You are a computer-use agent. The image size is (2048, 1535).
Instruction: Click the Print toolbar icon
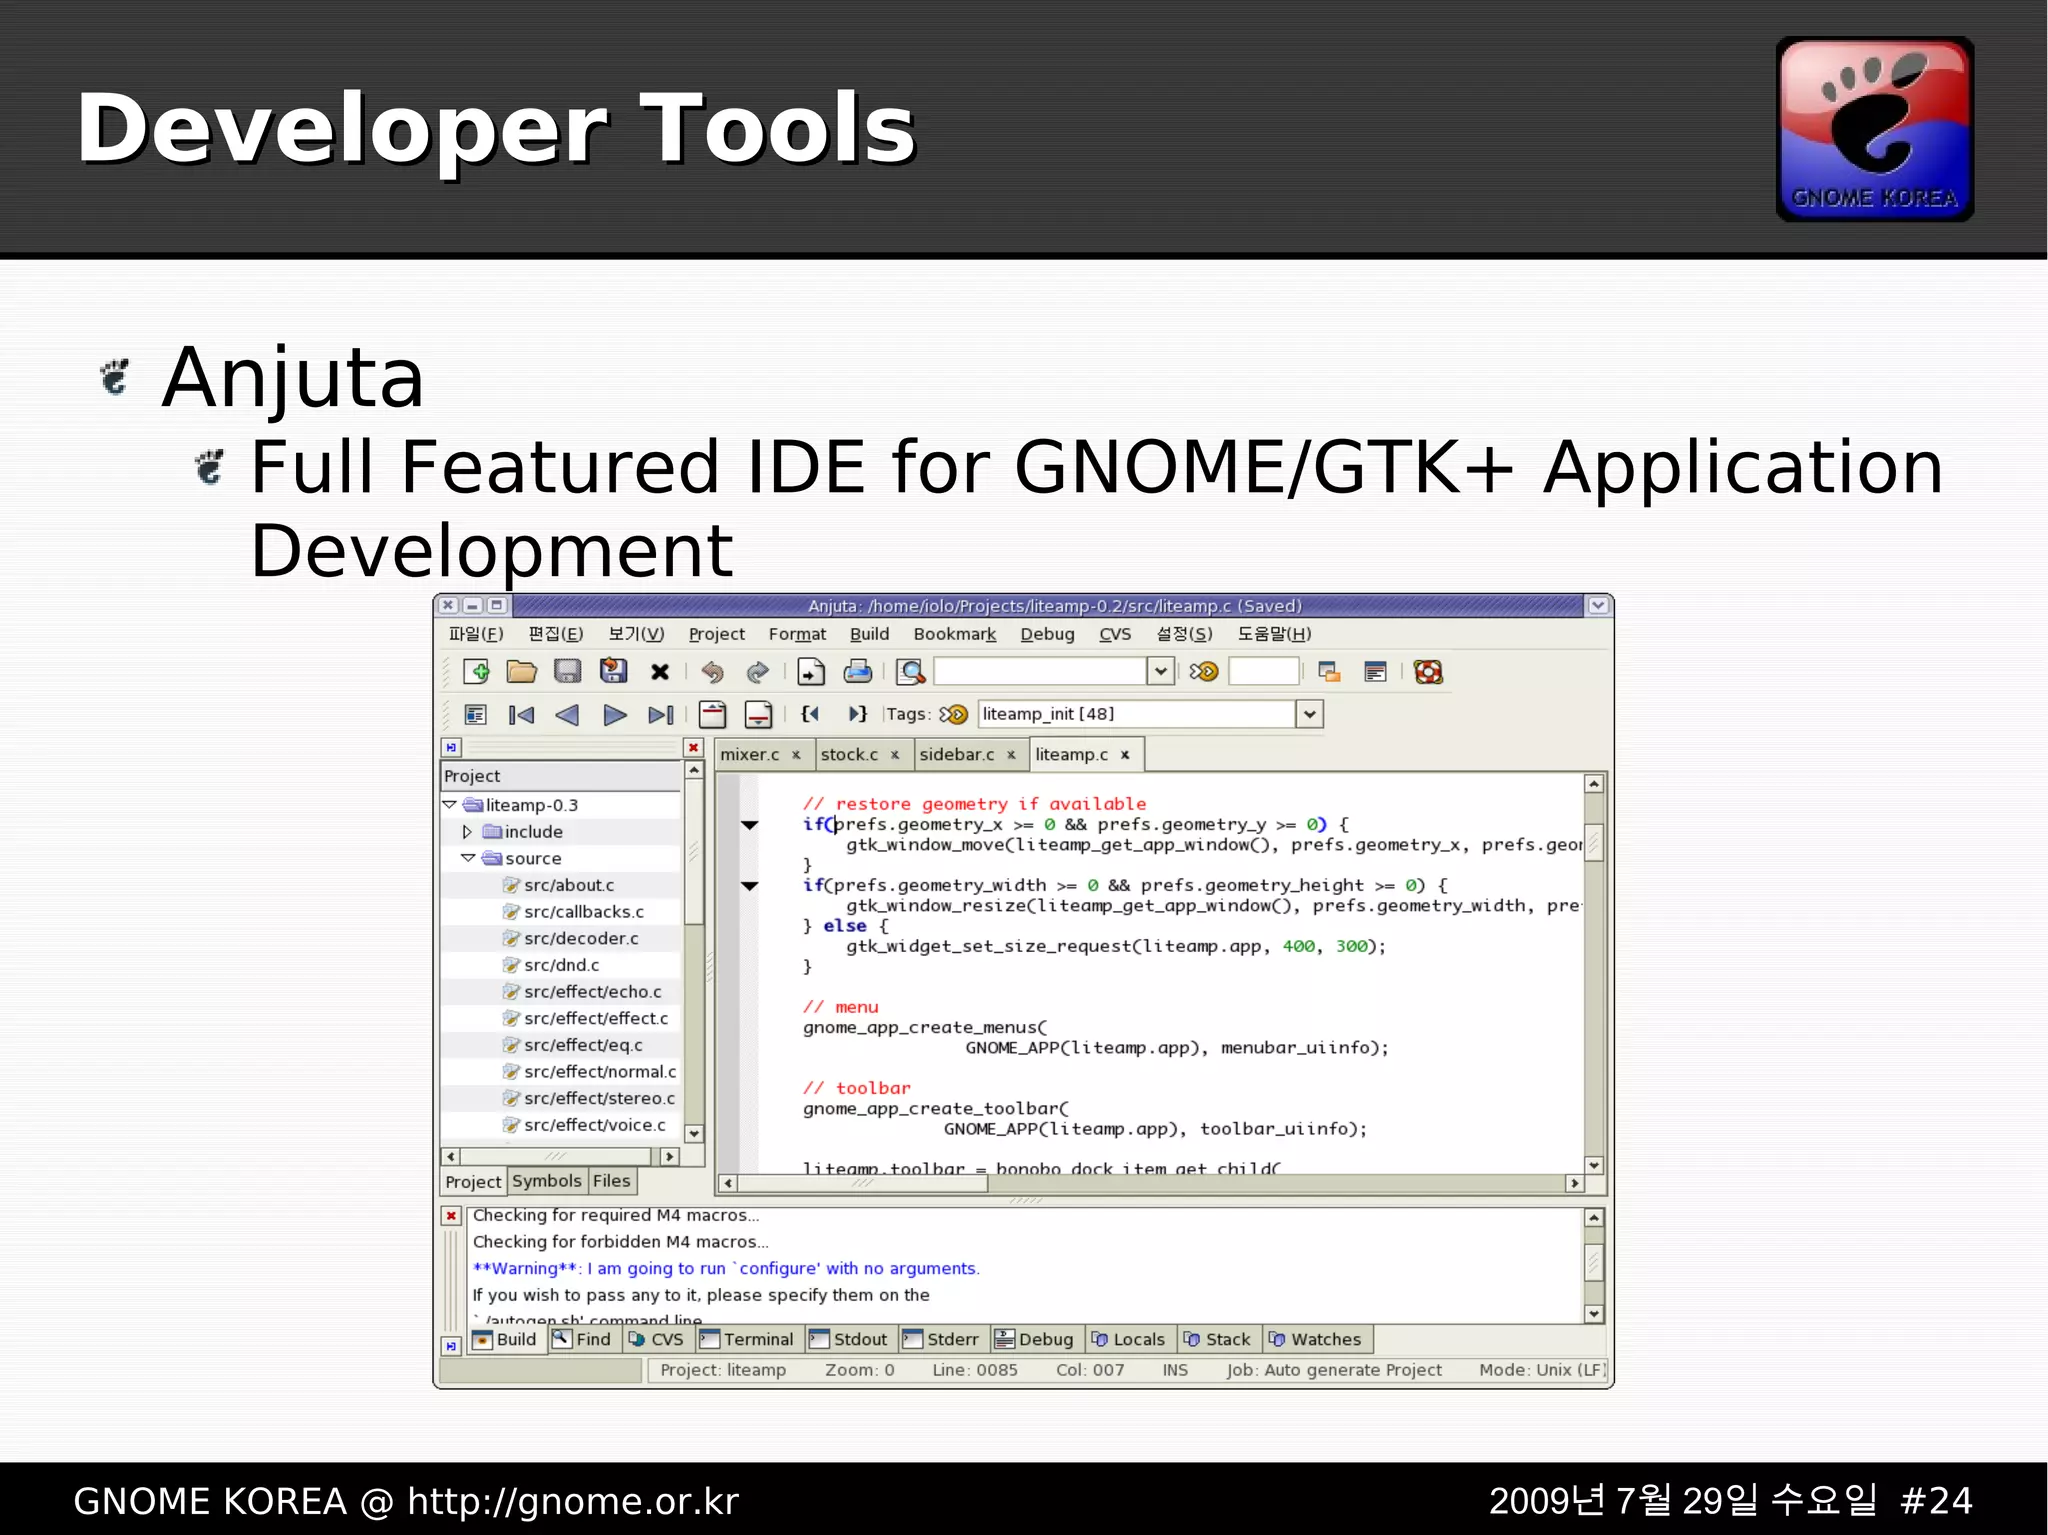click(x=858, y=672)
